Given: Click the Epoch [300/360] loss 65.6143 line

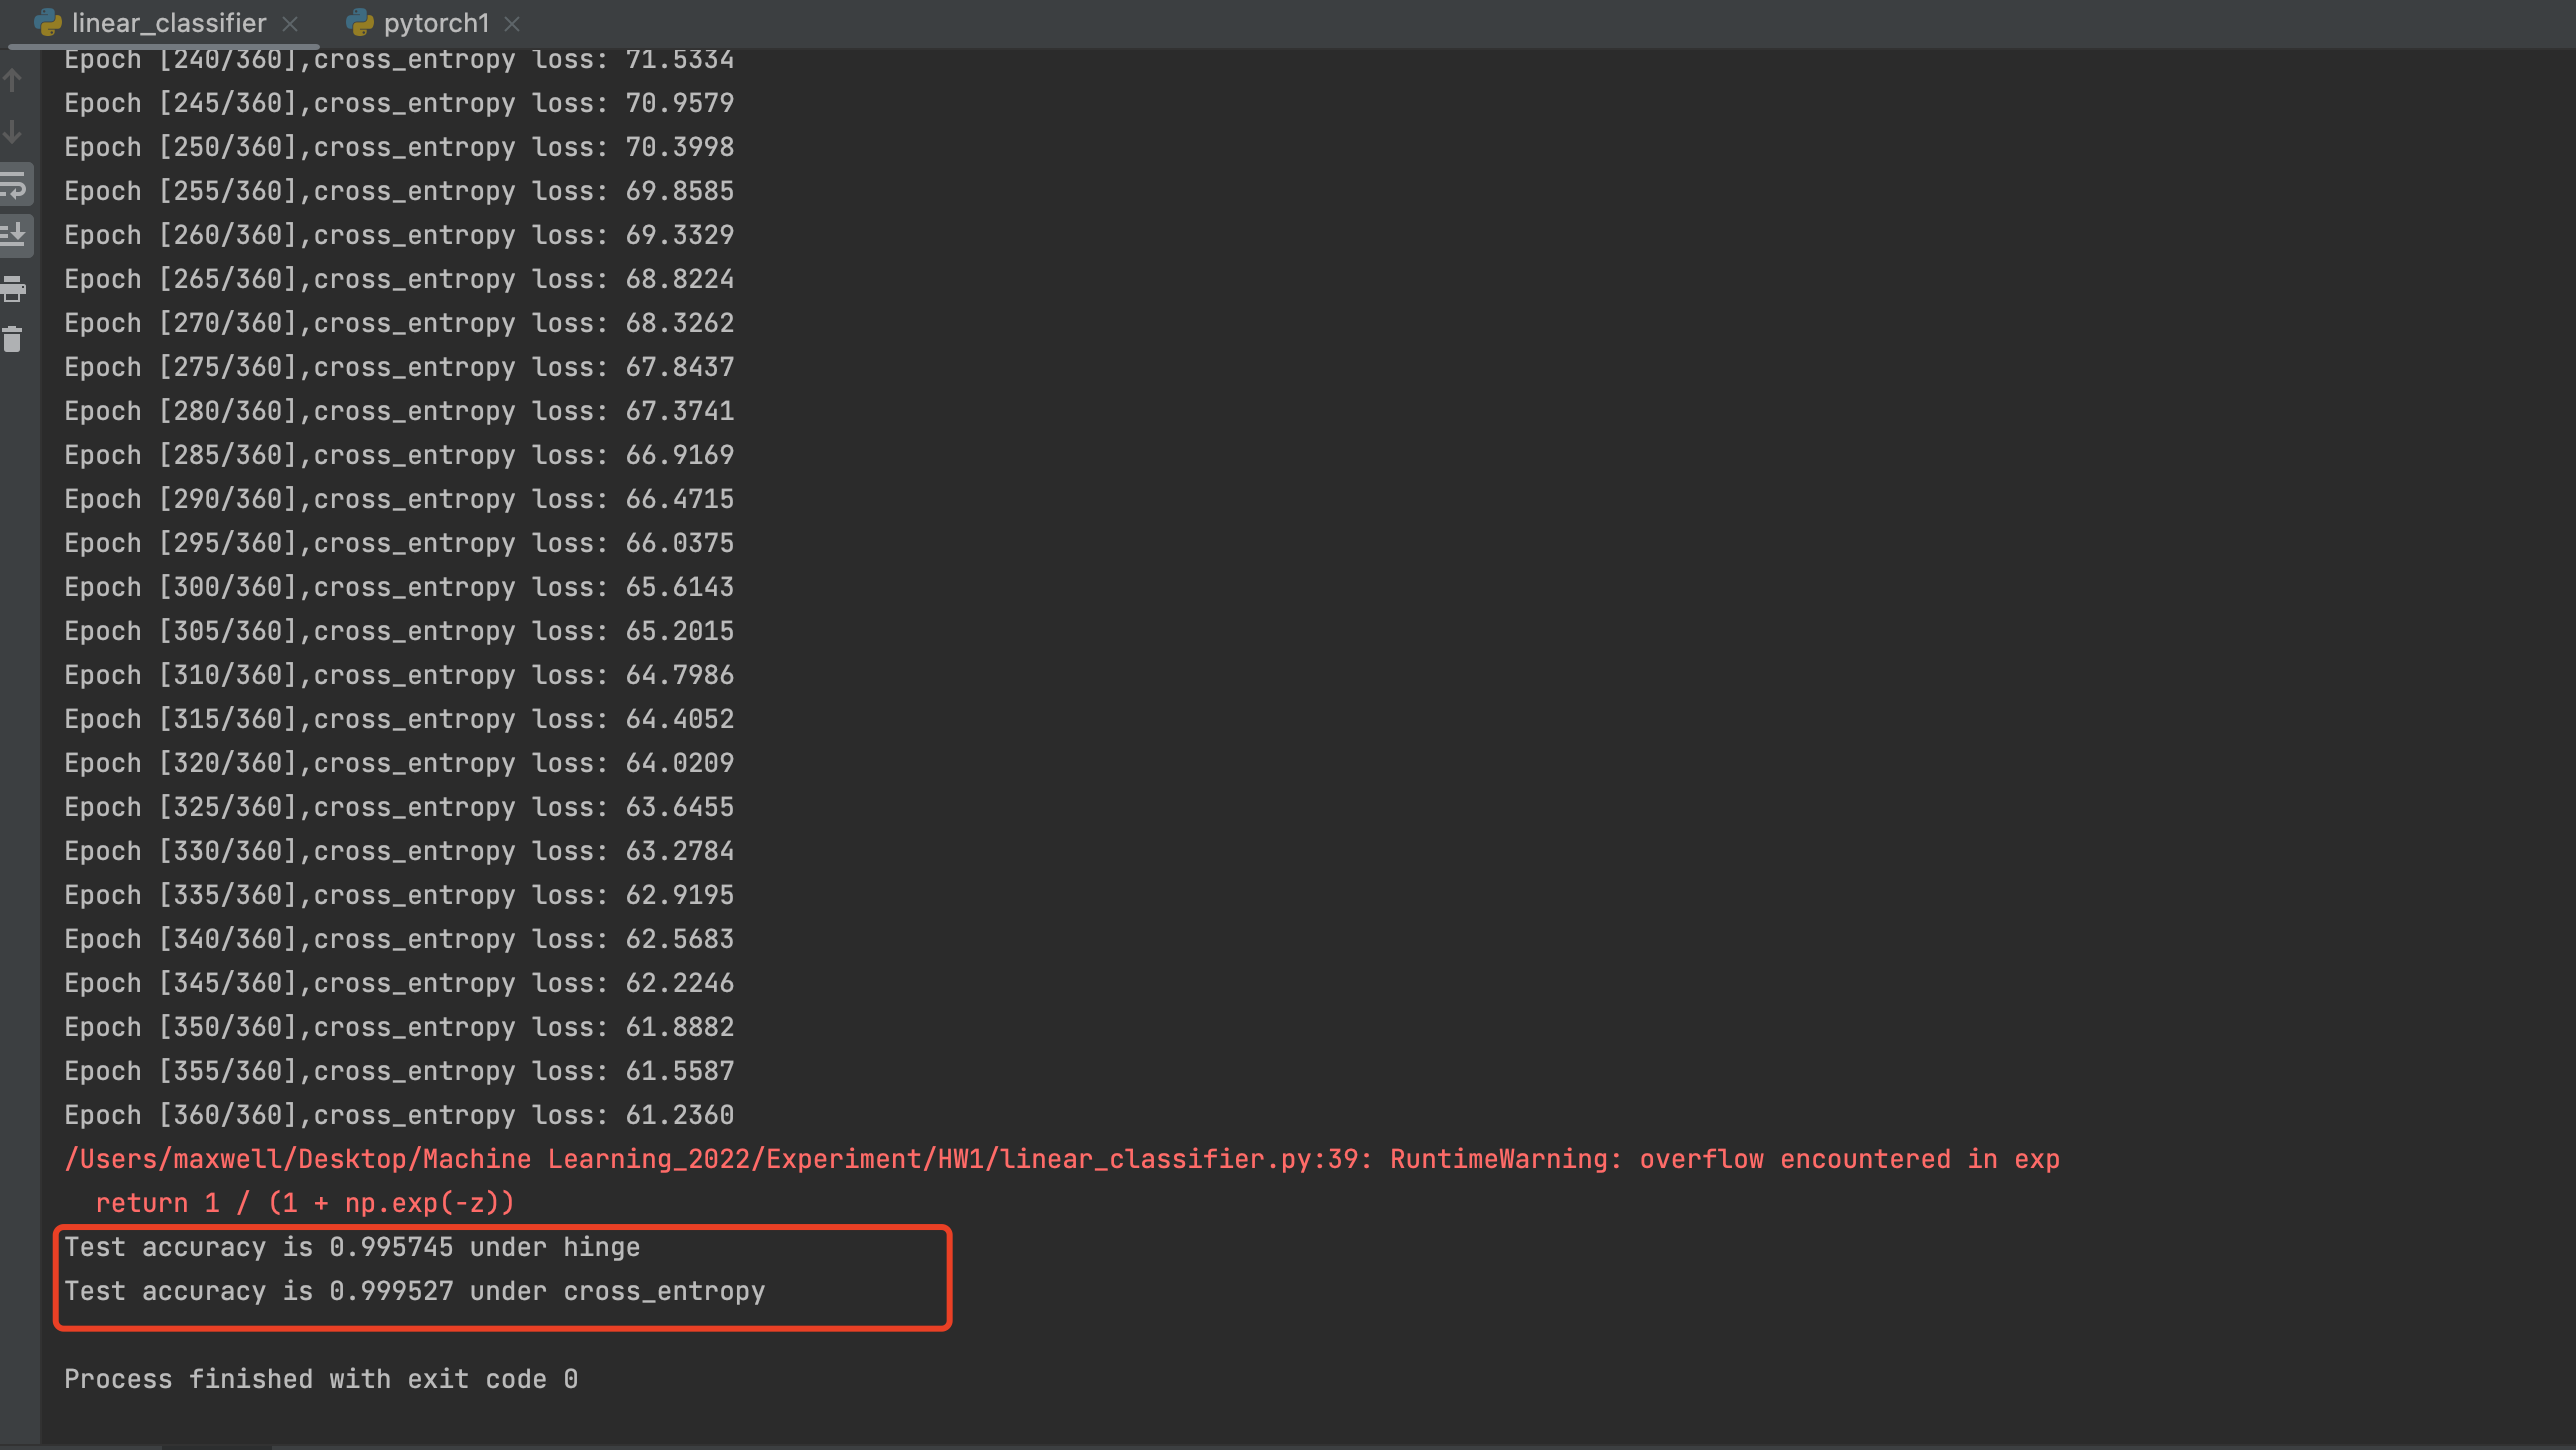Looking at the screenshot, I should click(399, 587).
